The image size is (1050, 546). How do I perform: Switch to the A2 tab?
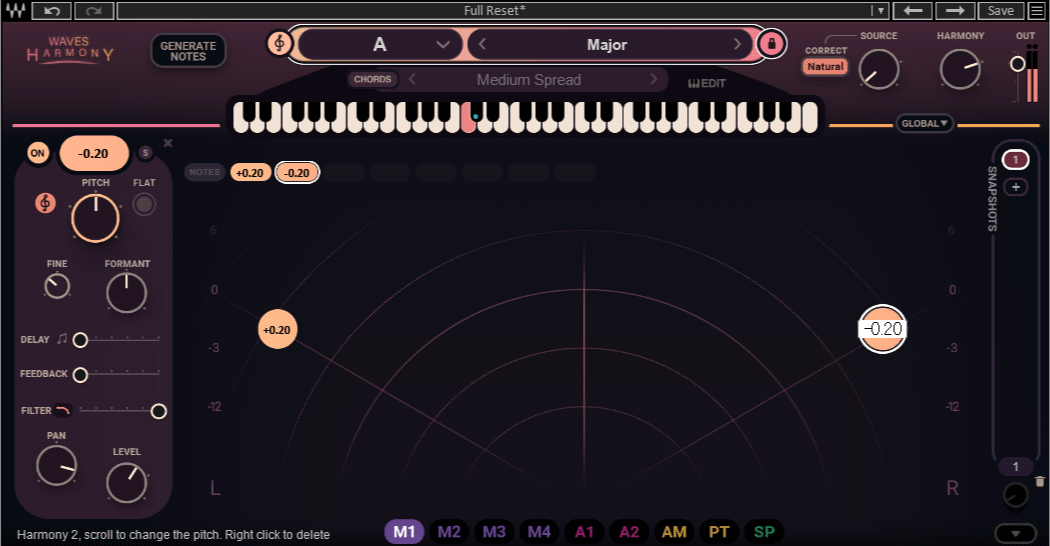[x=629, y=532]
